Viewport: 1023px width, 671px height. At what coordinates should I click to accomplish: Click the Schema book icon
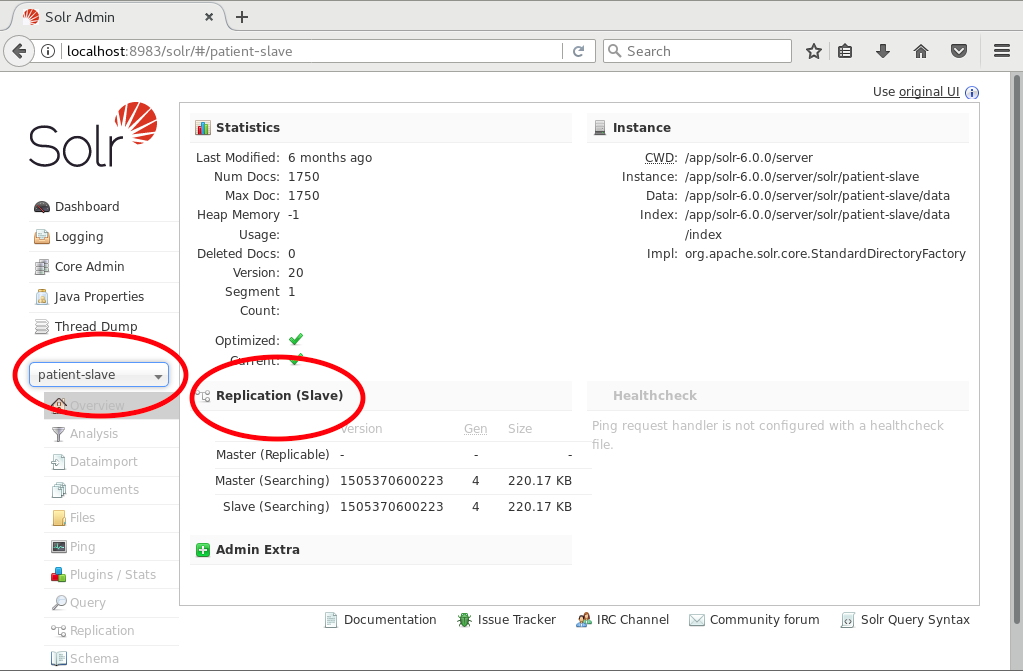coord(59,659)
